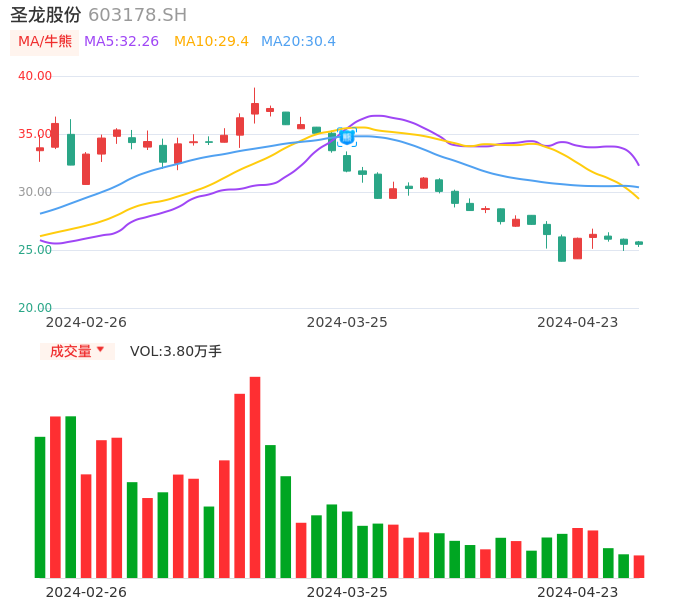
Task: Click the MA/牛熊 indicator button
Action: pyautogui.click(x=45, y=42)
